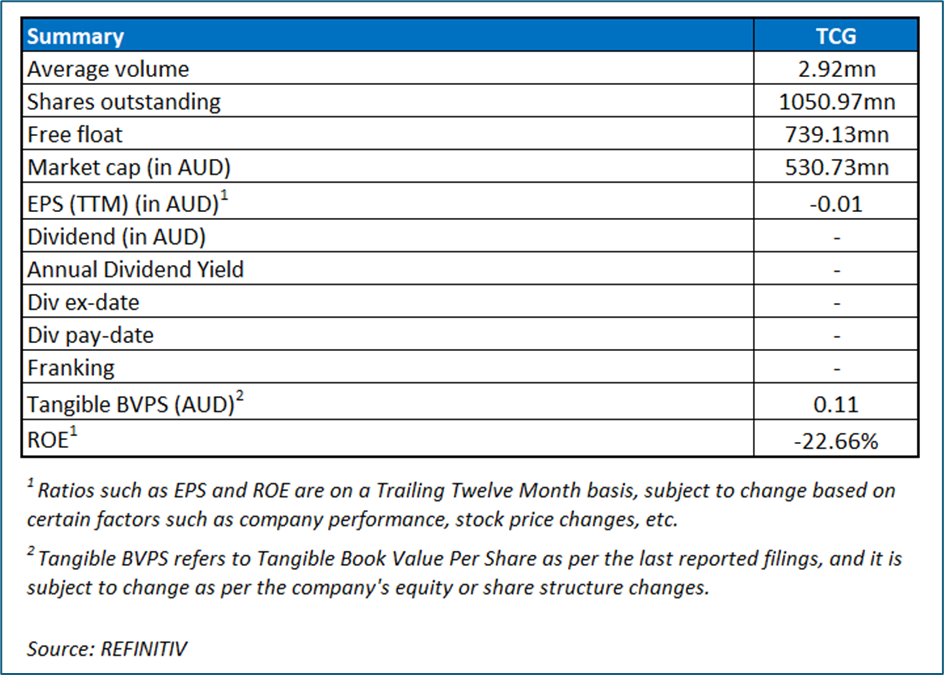
Task: Click the -0.01 EPS value
Action: click(x=836, y=203)
